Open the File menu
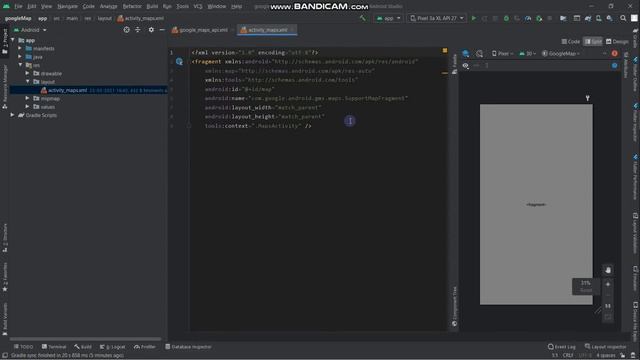Image resolution: width=640 pixels, height=360 pixels. pyautogui.click(x=18, y=7)
